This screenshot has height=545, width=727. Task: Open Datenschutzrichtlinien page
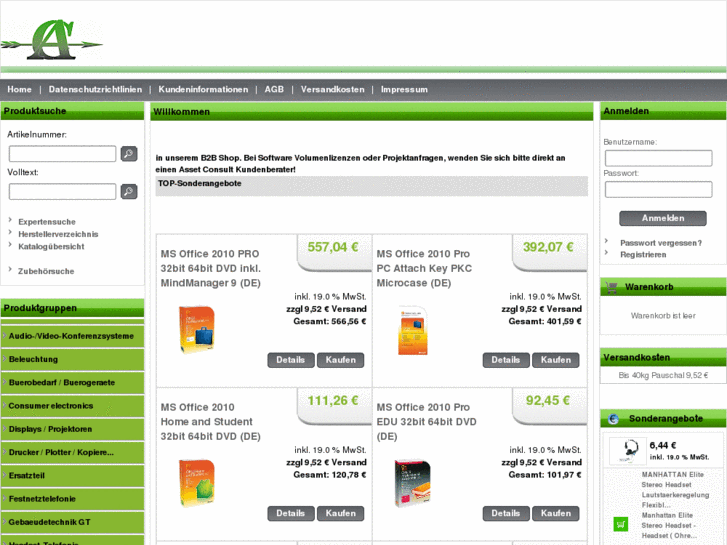96,90
